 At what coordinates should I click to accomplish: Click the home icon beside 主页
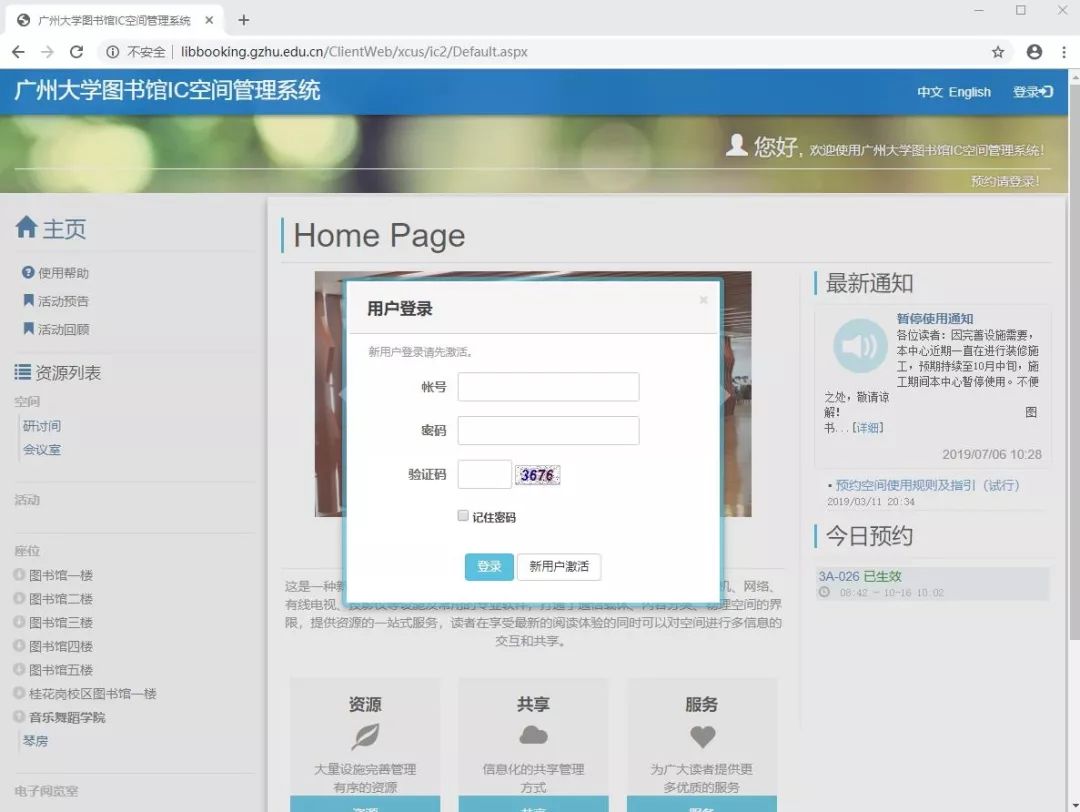pos(26,227)
